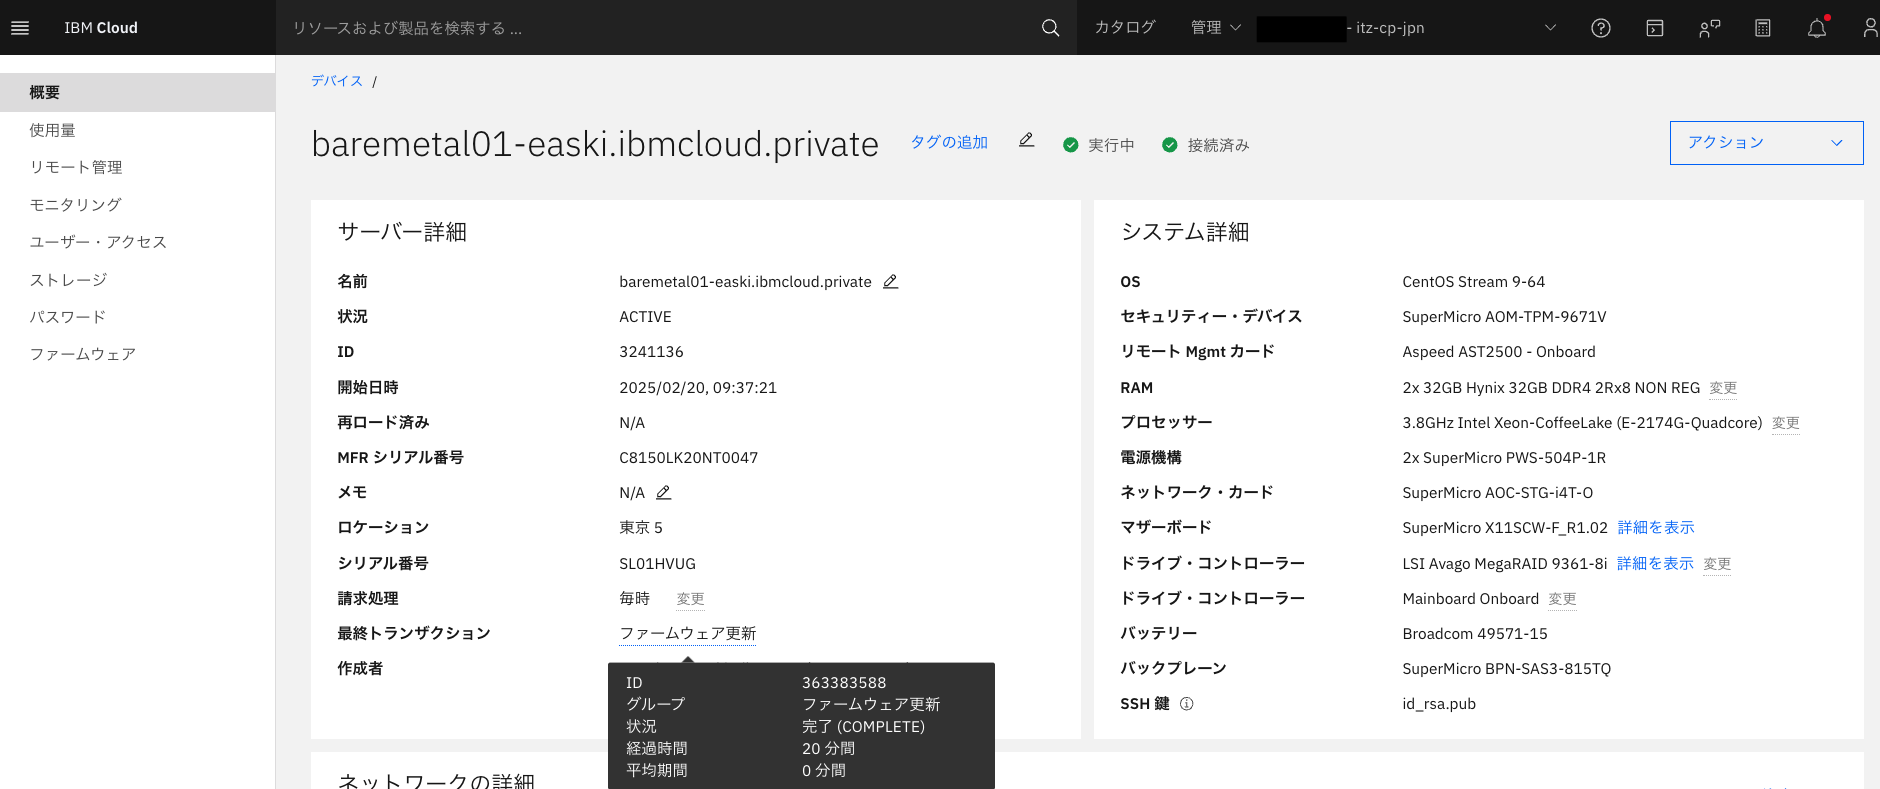Open the notifications bell
This screenshot has width=1880, height=789.
pyautogui.click(x=1817, y=28)
